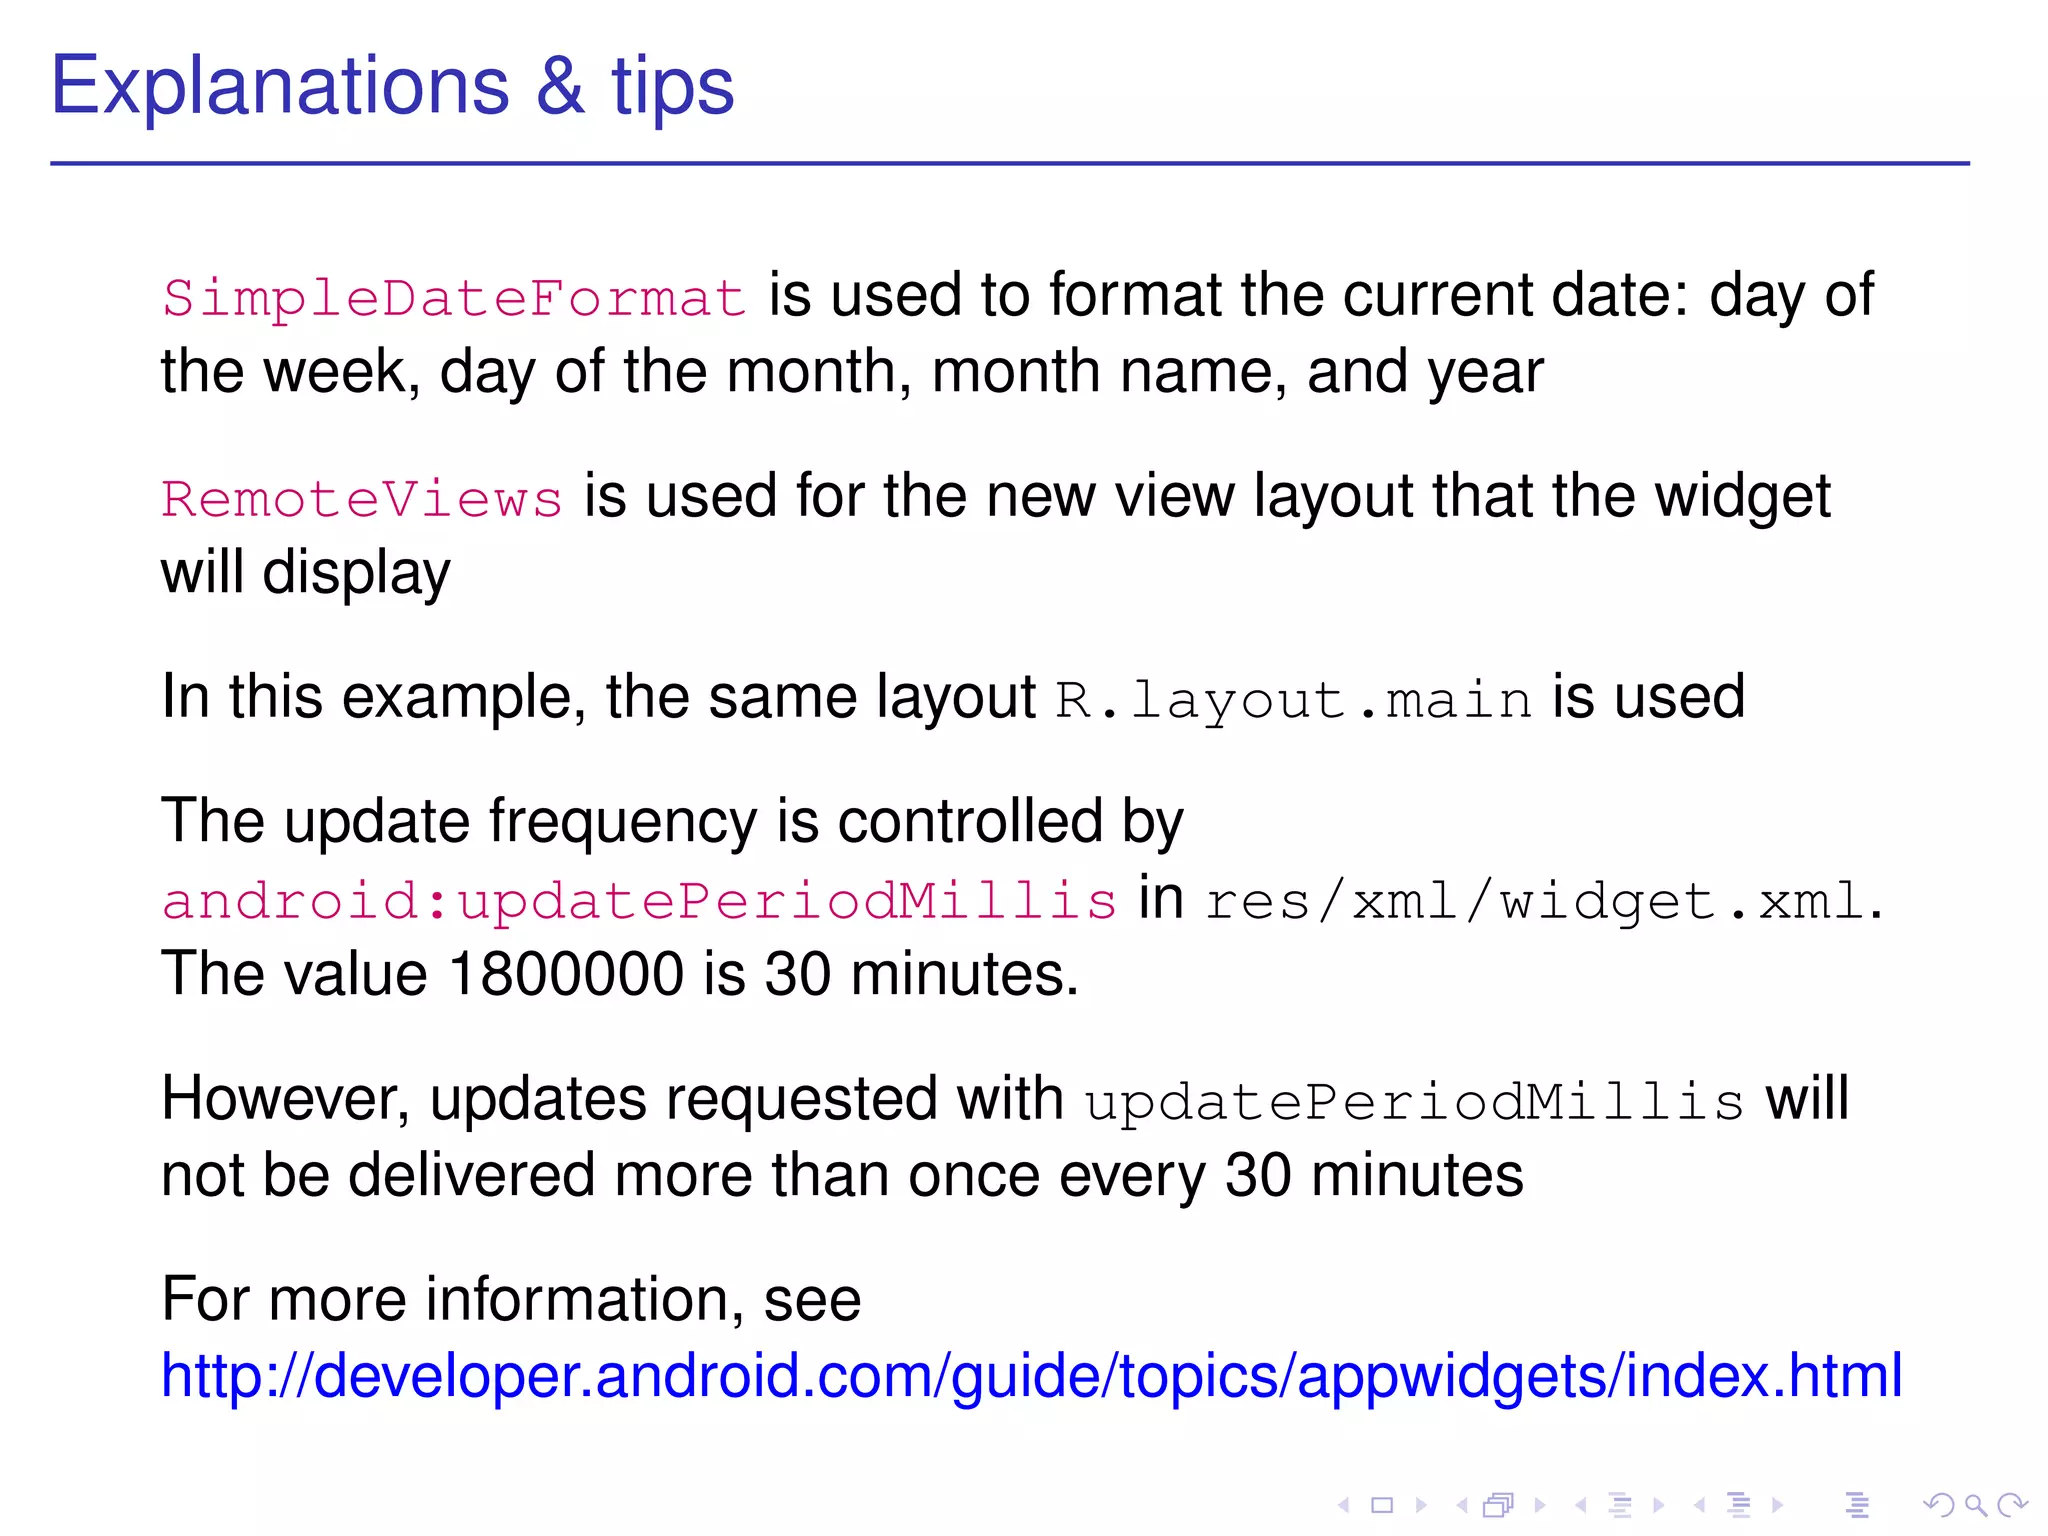Click the value '1800000' in the text
The height and width of the screenshot is (1536, 2048).
coord(566,974)
